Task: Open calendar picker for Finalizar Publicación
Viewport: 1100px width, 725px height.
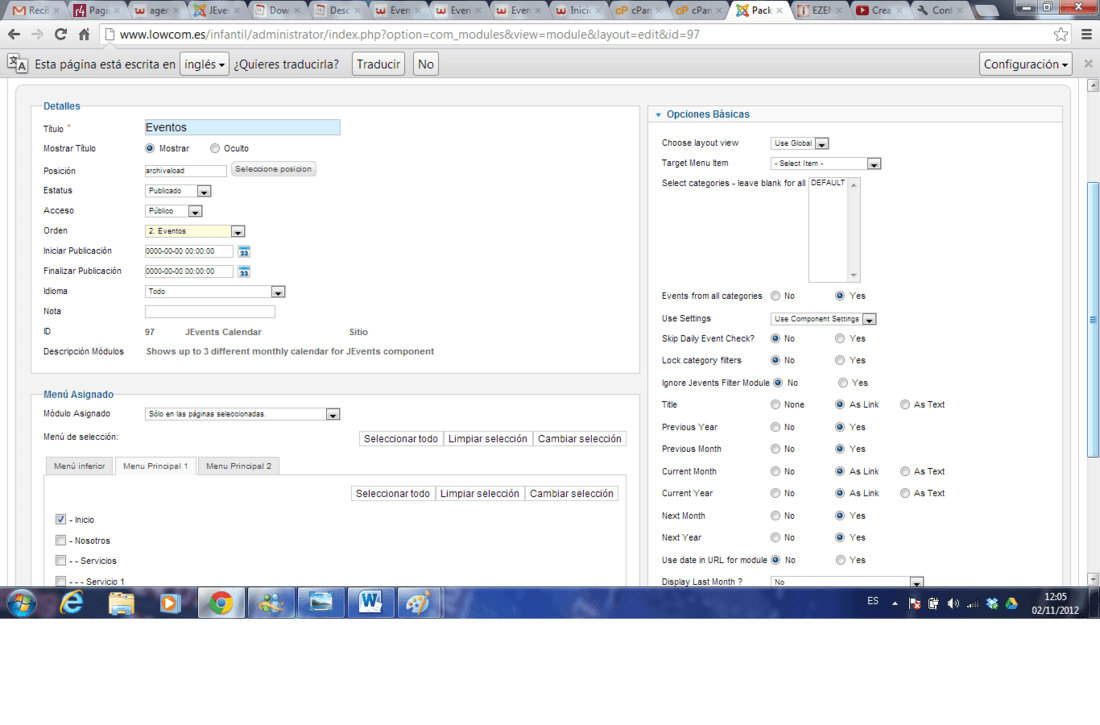Action: coord(244,272)
